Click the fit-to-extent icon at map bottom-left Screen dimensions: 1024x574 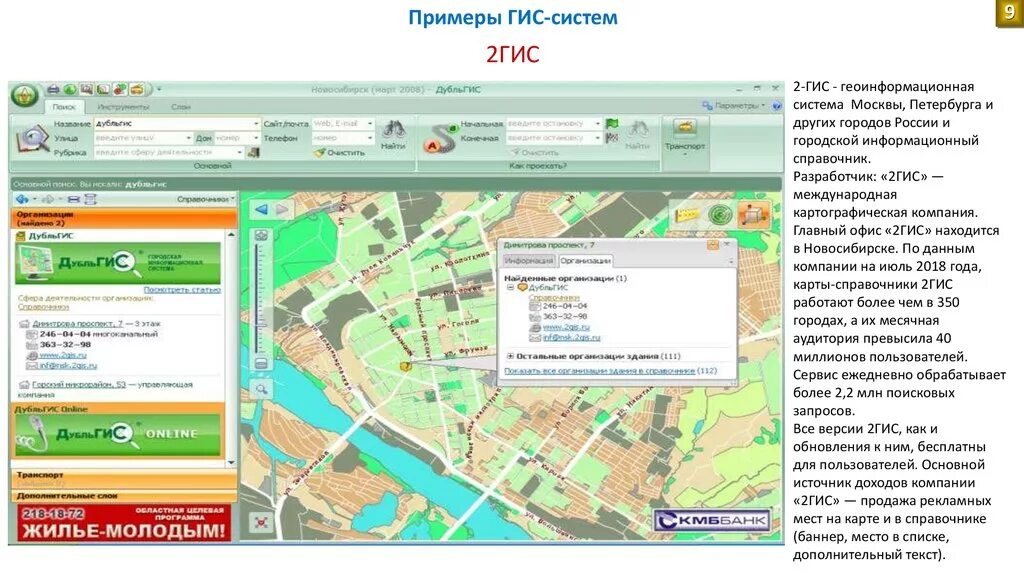pyautogui.click(x=261, y=522)
